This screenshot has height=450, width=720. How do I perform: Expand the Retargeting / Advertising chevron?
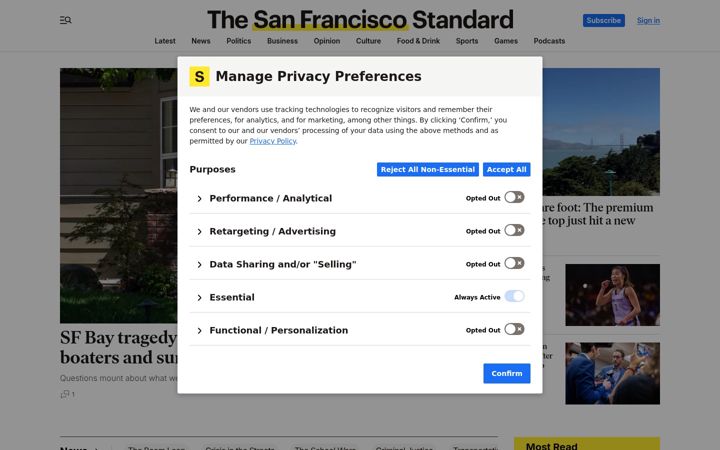199,232
